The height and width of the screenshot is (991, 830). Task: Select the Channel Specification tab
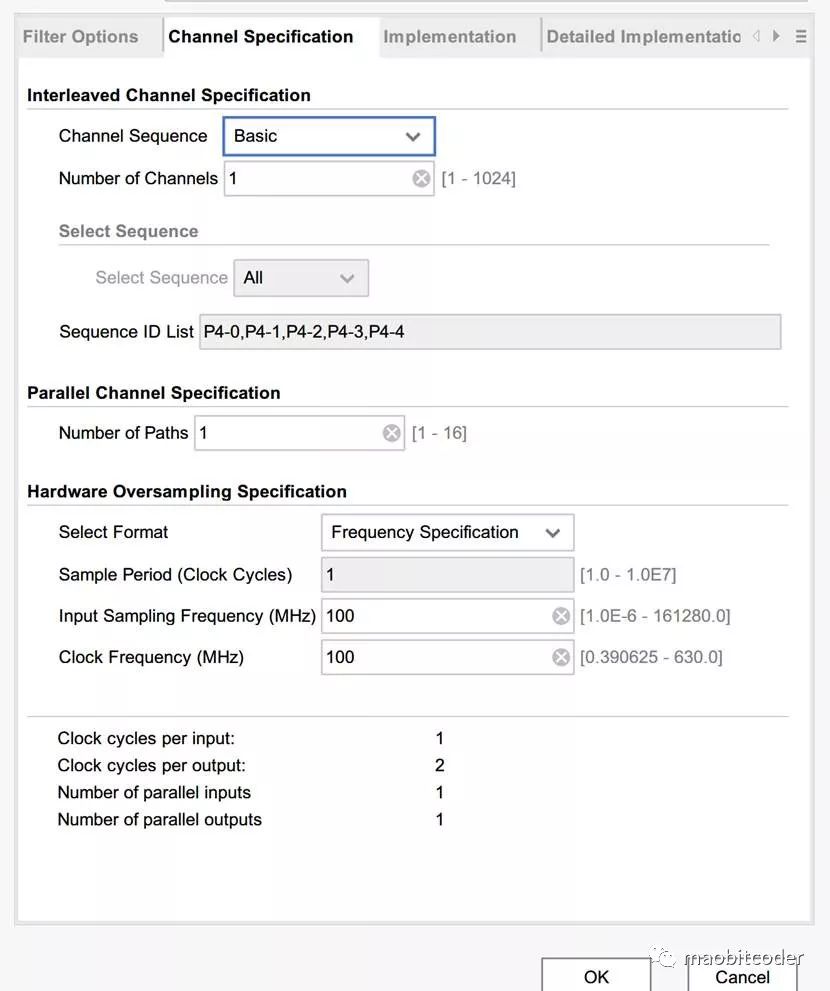tap(260, 37)
